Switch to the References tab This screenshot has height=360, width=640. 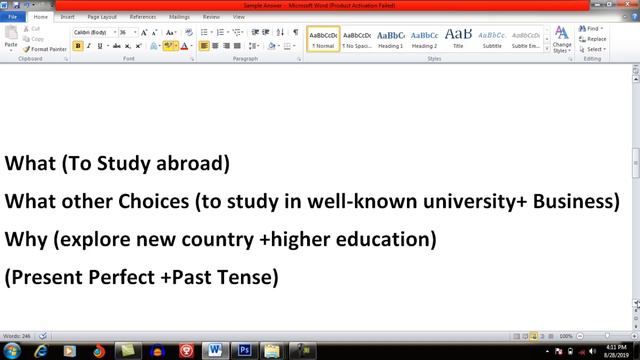pos(143,17)
